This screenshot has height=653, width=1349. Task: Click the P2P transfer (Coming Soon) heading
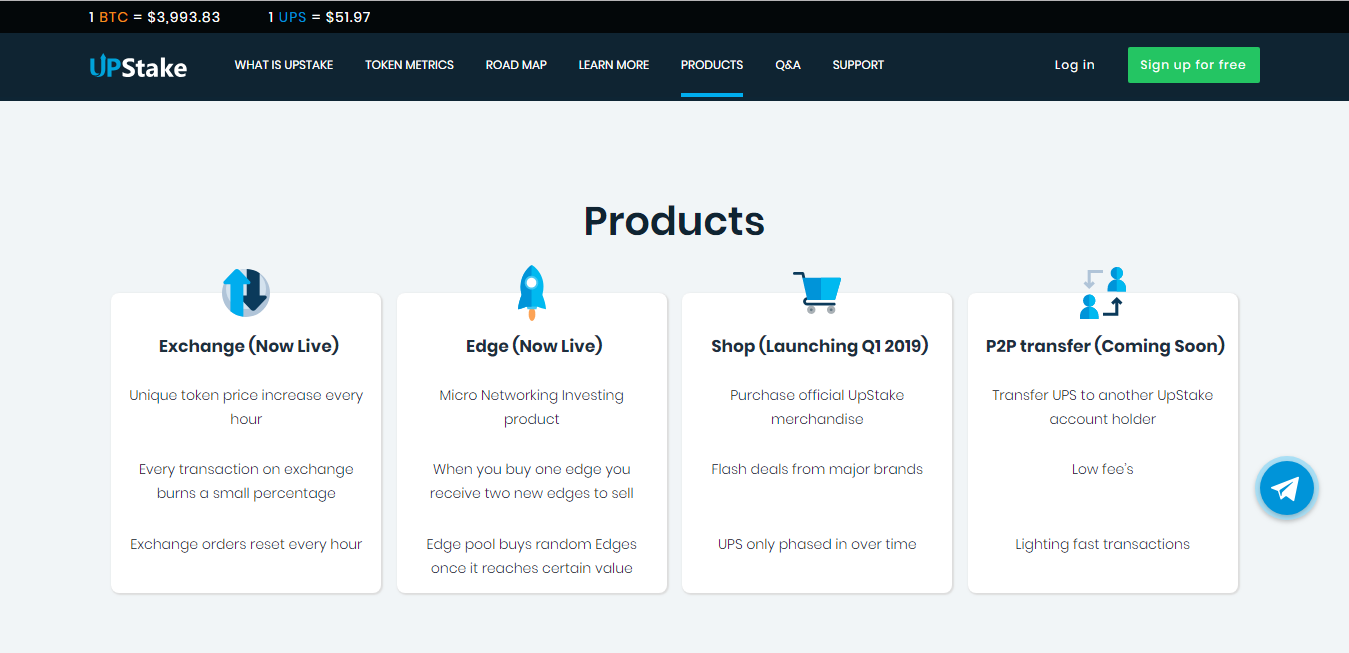pos(1105,346)
